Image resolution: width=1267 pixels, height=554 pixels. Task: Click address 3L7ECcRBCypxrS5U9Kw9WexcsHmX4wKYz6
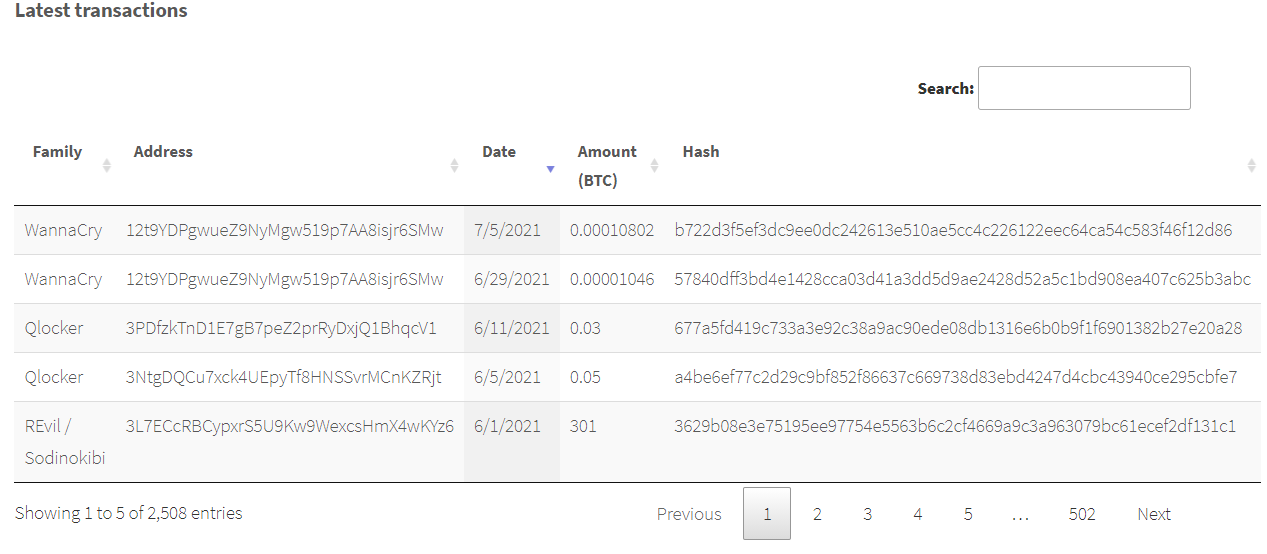290,426
